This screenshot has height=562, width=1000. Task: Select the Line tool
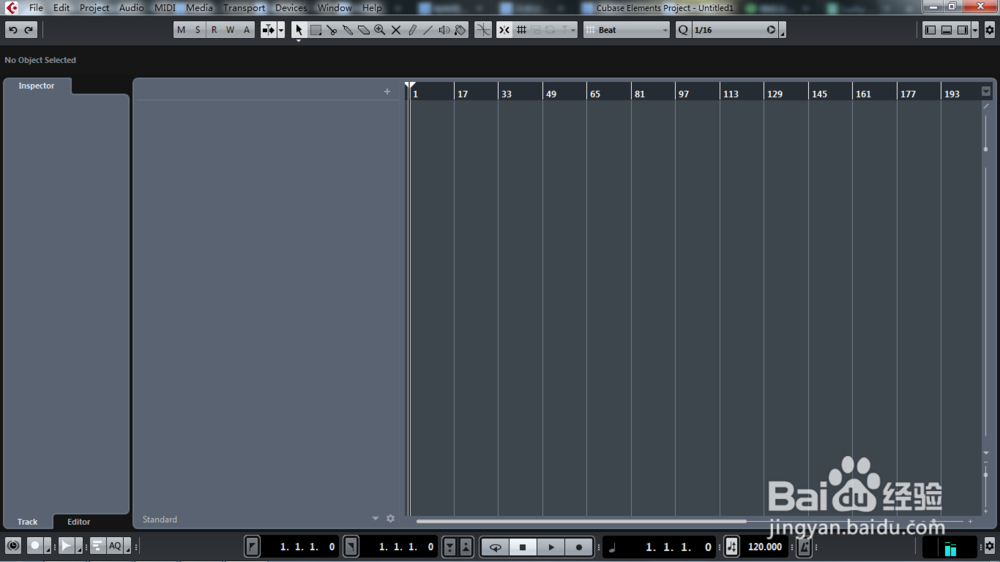point(428,30)
